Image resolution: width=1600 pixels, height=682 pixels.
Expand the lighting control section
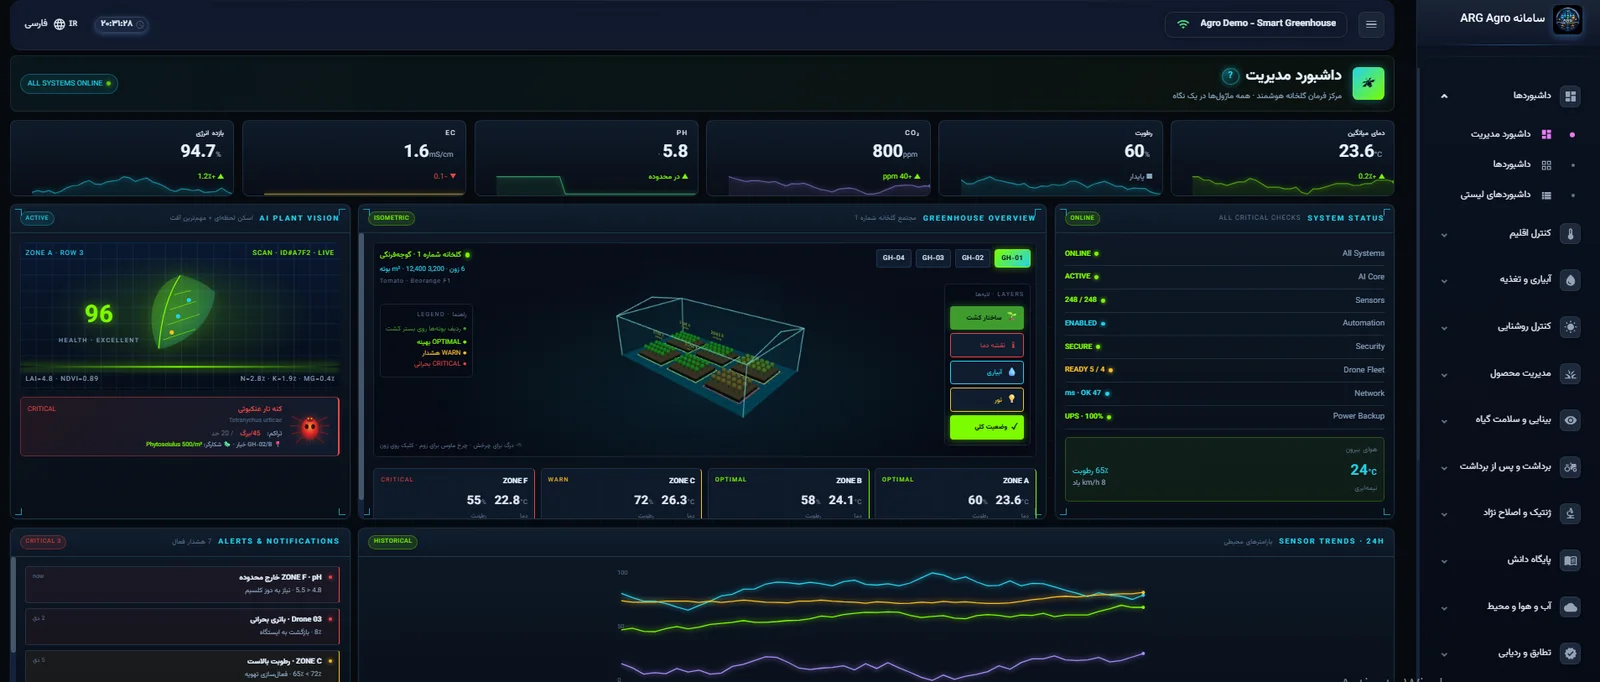click(1443, 328)
